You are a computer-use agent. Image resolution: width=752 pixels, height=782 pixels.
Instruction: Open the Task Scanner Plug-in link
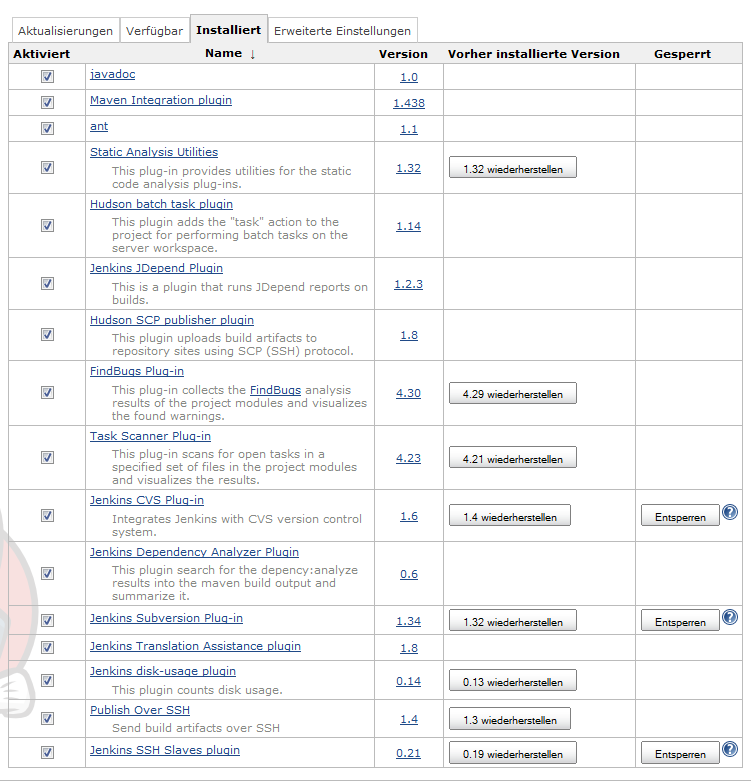point(150,436)
